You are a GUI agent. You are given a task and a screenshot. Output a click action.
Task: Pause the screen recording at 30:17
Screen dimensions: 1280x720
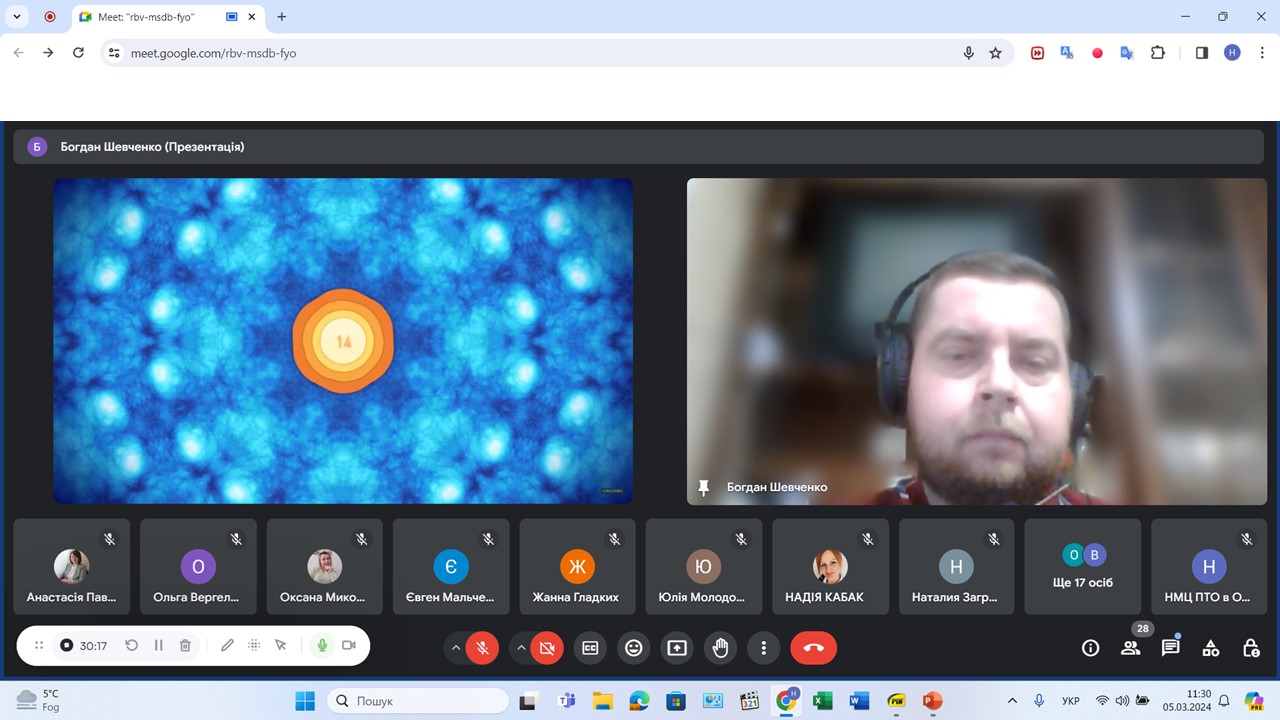click(158, 646)
